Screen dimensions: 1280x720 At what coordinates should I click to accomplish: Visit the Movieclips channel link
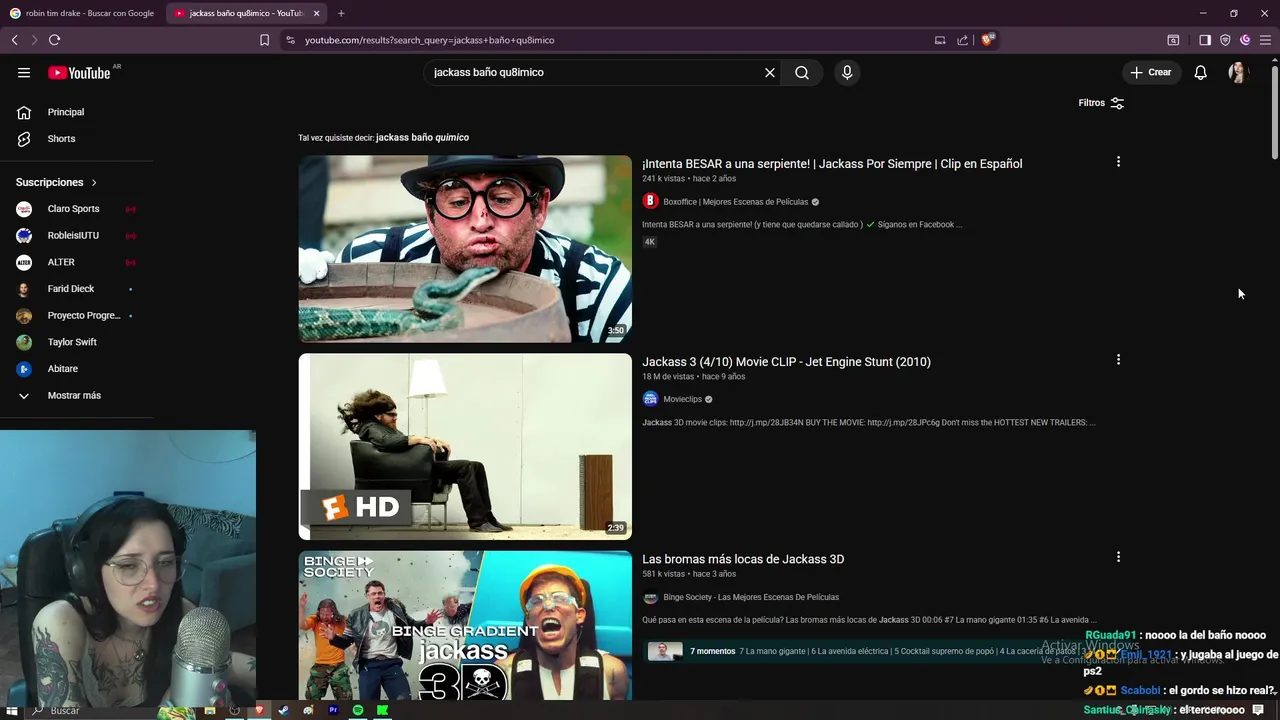(682, 399)
